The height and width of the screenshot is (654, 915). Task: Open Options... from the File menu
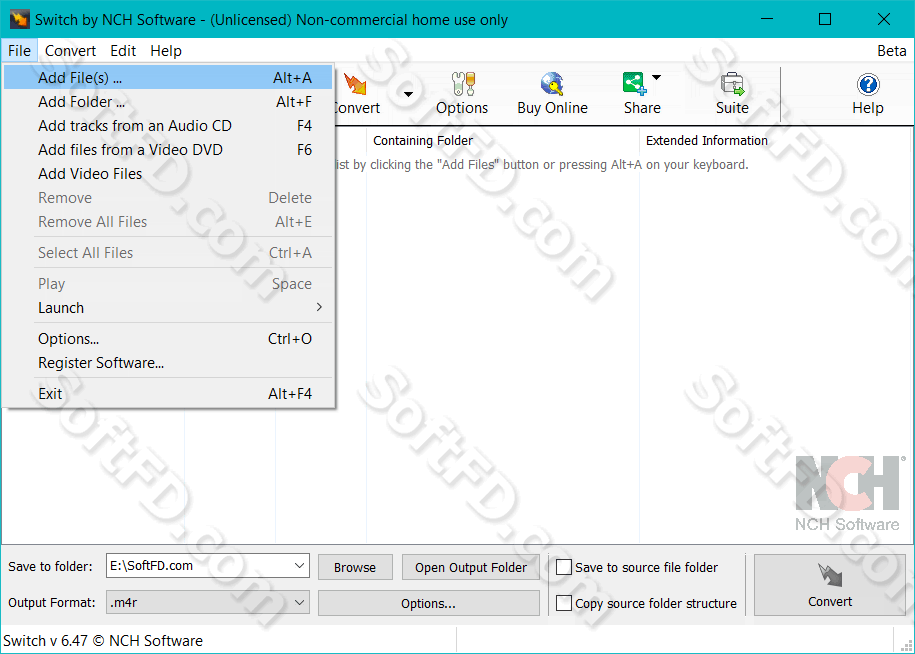[168, 338]
